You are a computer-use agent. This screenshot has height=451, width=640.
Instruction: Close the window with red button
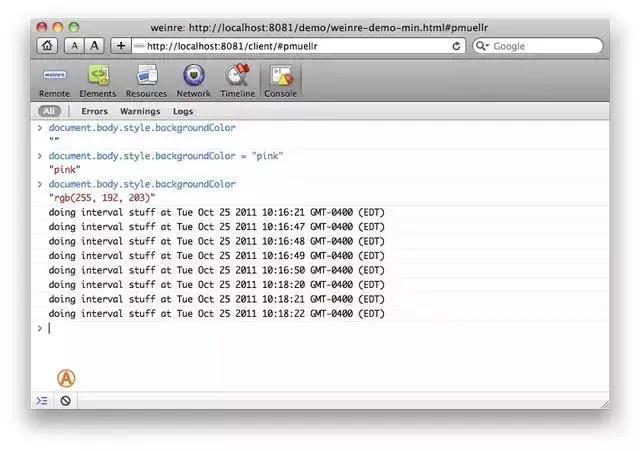tap(42, 27)
